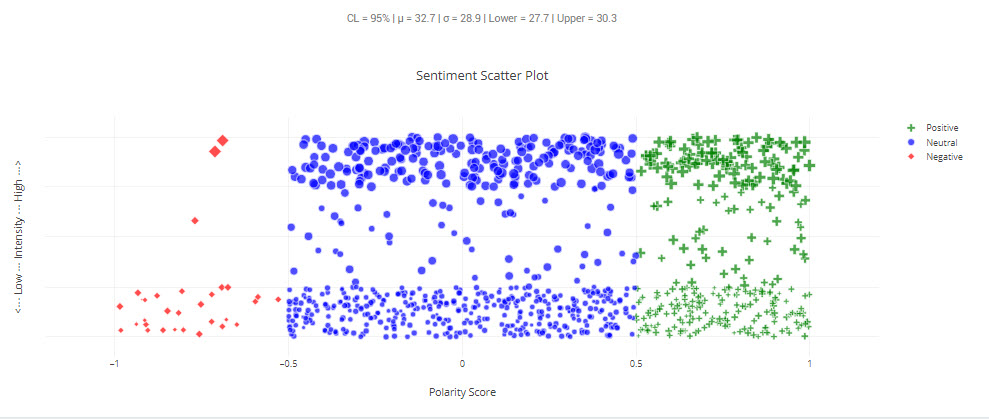Click the lone mid-height red diamond point

[x=195, y=220]
